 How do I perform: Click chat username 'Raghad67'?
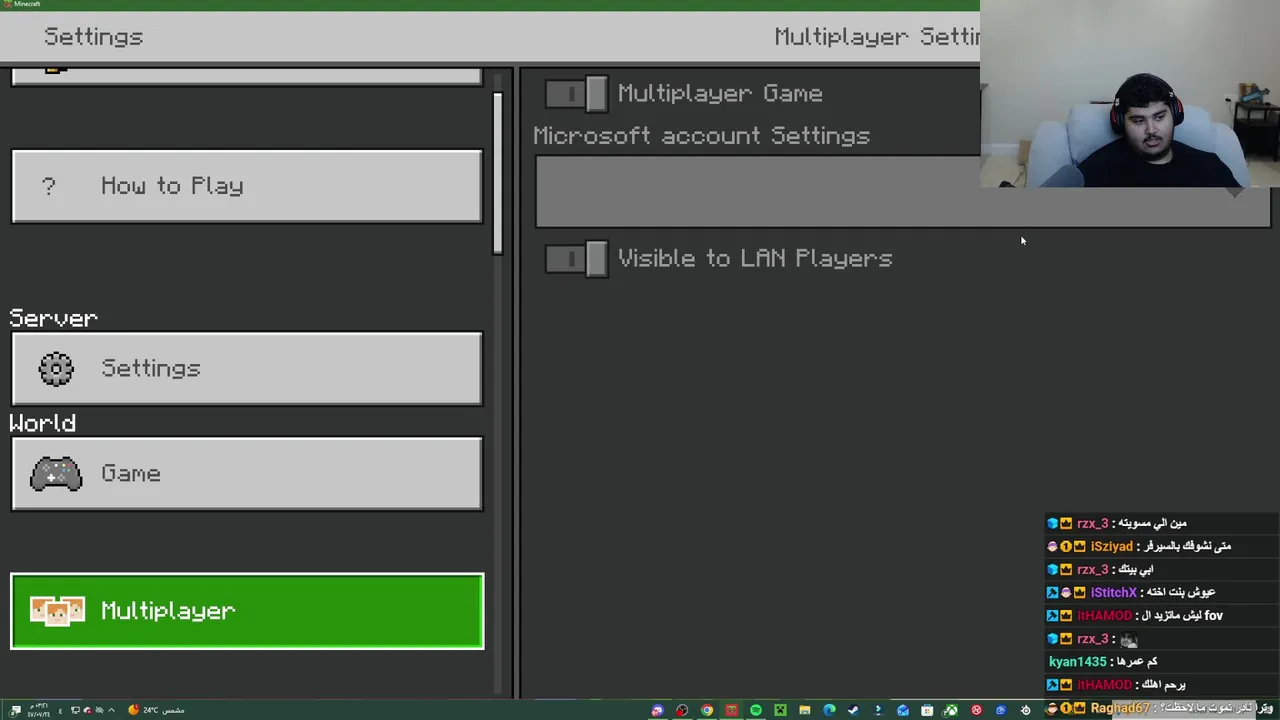(1119, 708)
